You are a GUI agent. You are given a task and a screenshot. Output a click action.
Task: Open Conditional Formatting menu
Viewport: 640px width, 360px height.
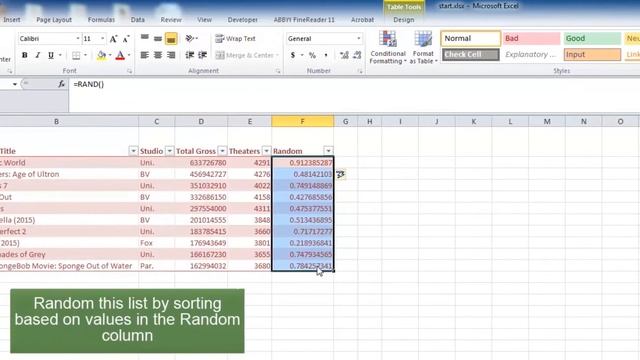(388, 48)
